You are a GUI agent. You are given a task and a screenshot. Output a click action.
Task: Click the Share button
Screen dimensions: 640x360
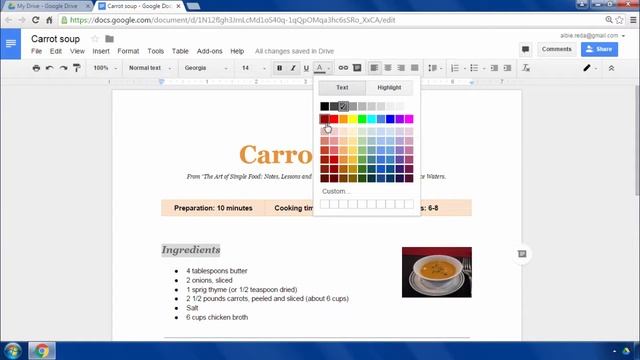coord(599,49)
